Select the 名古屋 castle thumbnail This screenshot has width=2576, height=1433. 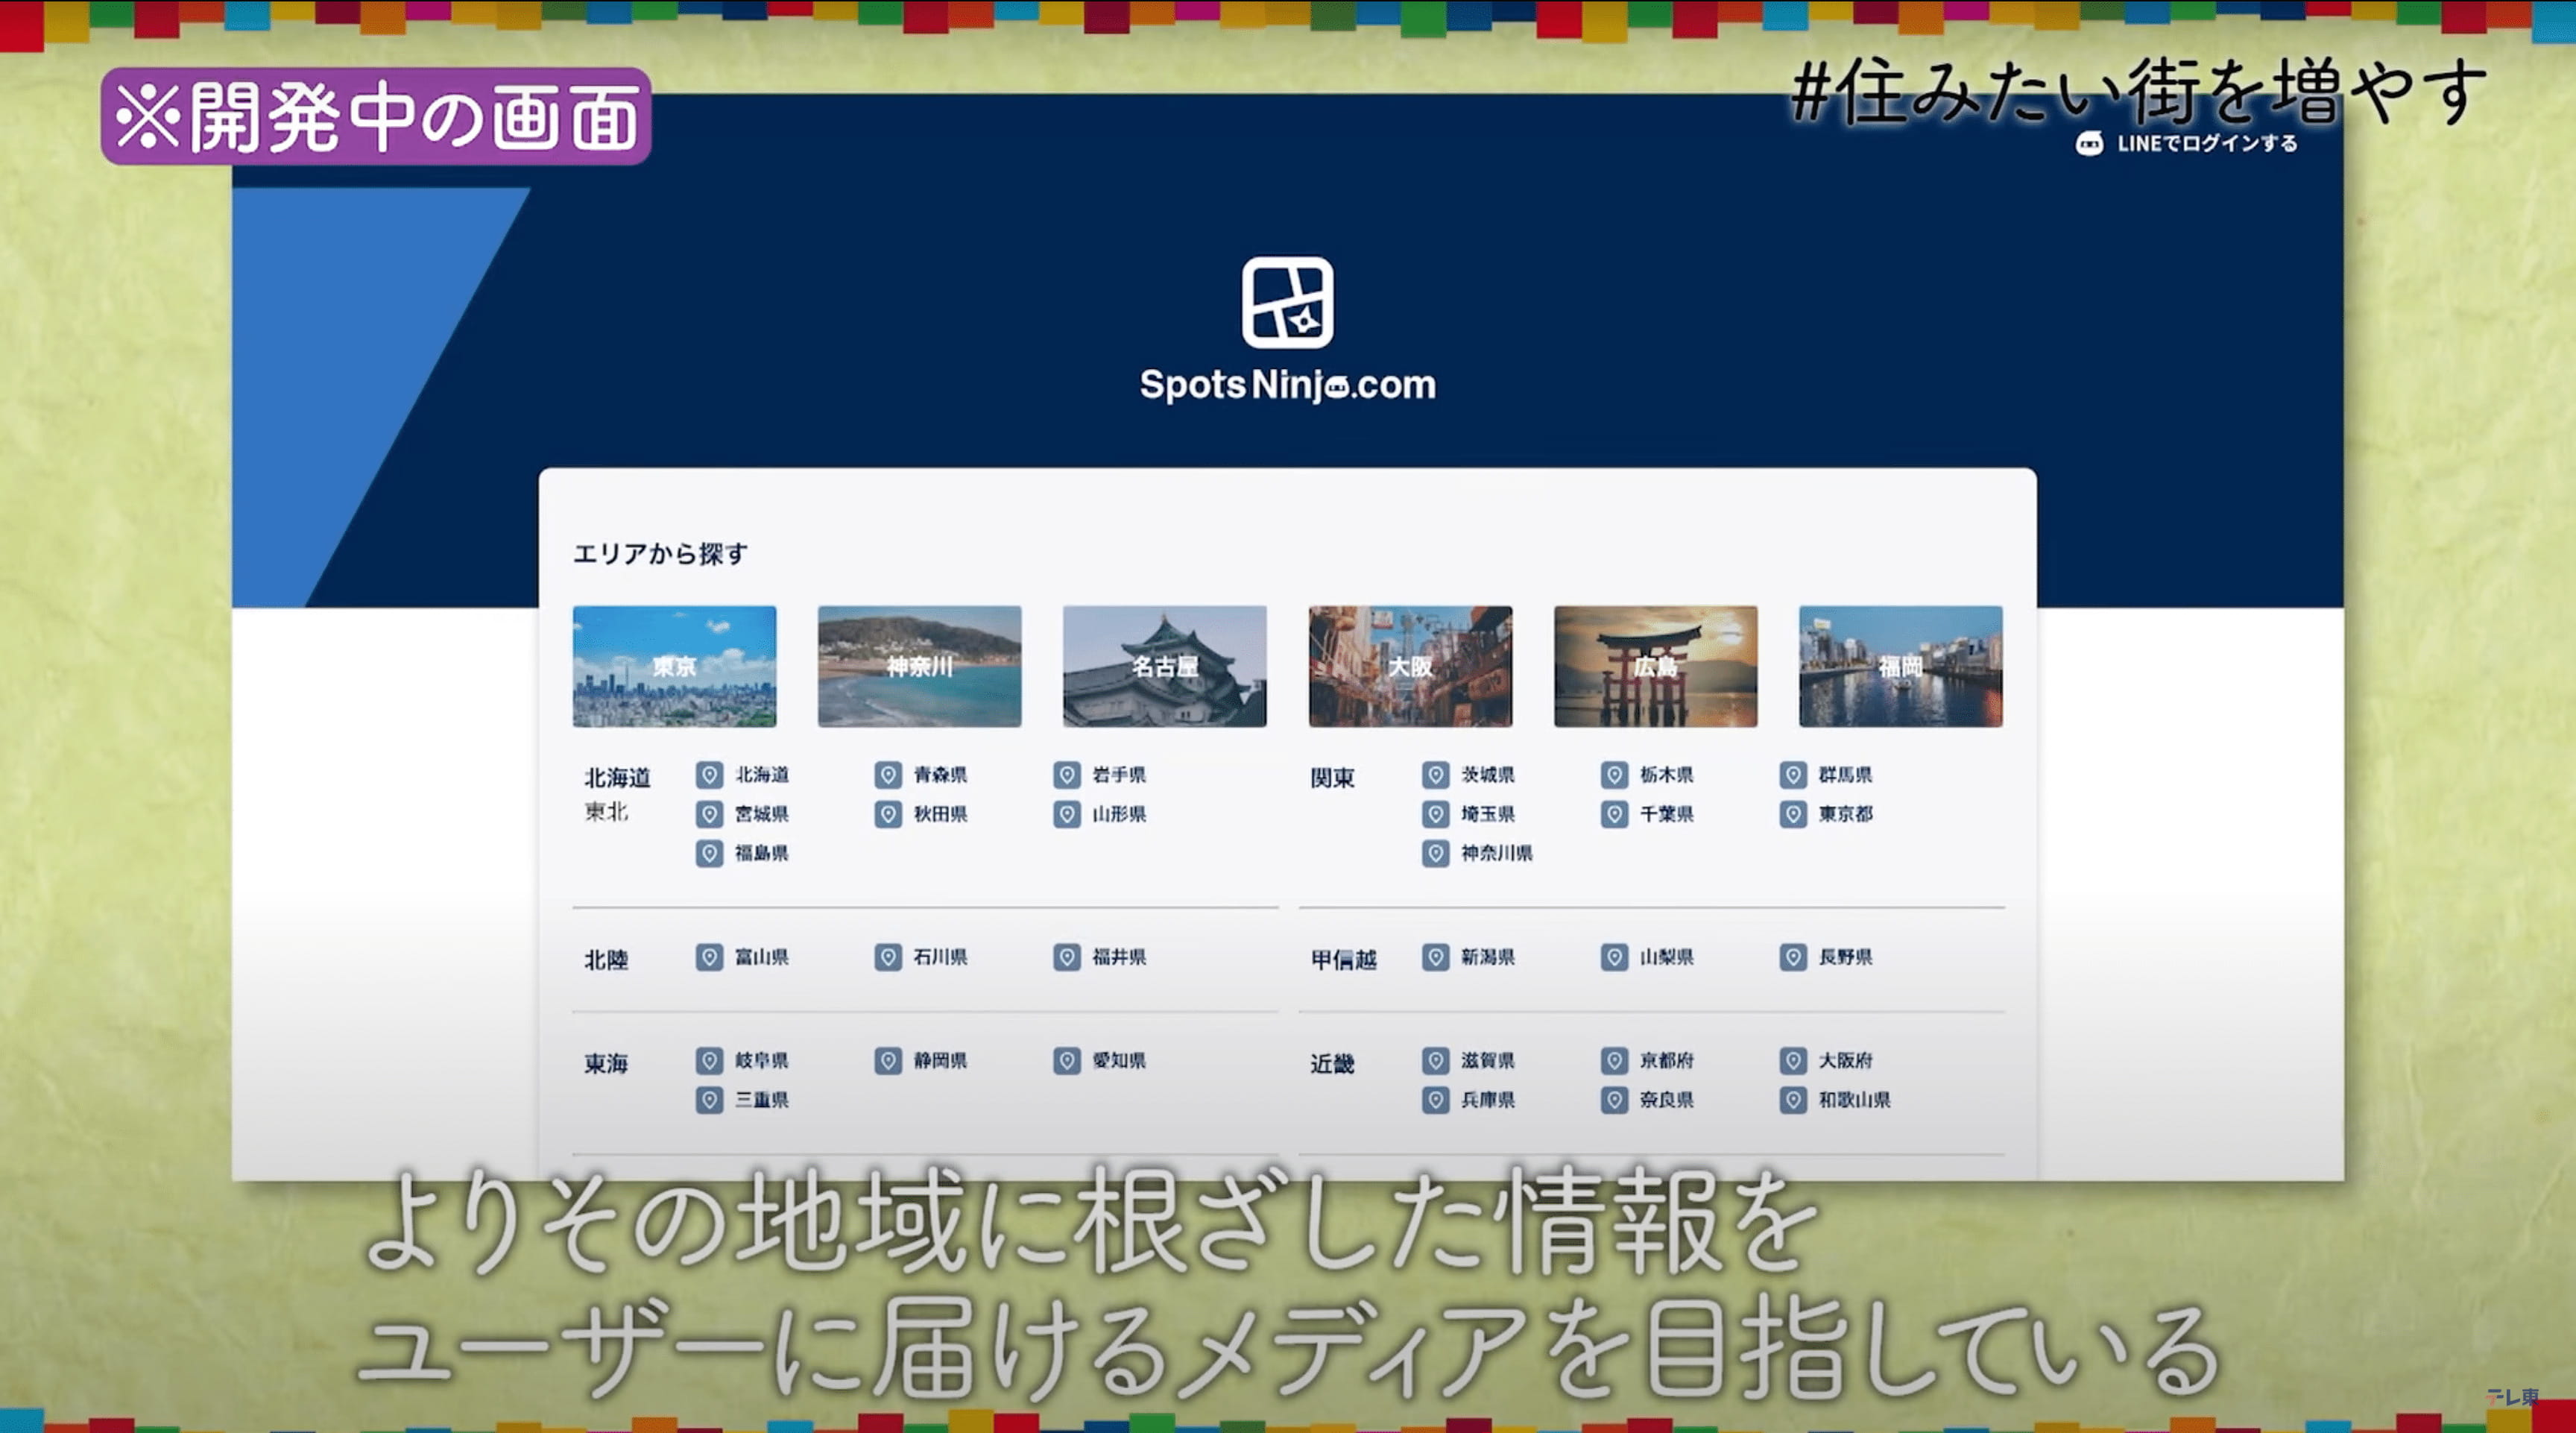click(1164, 666)
